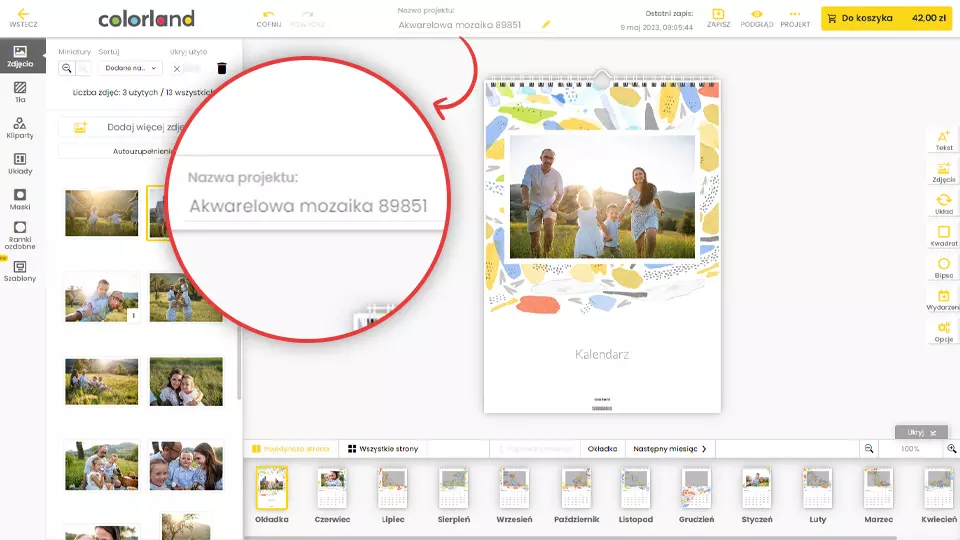This screenshot has height=540, width=960.
Task: Select the Marzec page thumbnail
Action: (878, 488)
